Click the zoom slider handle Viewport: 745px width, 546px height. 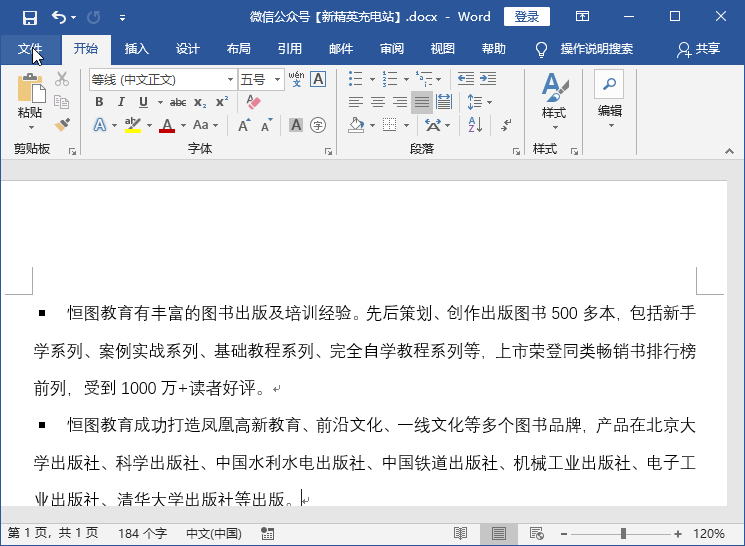pyautogui.click(x=623, y=534)
